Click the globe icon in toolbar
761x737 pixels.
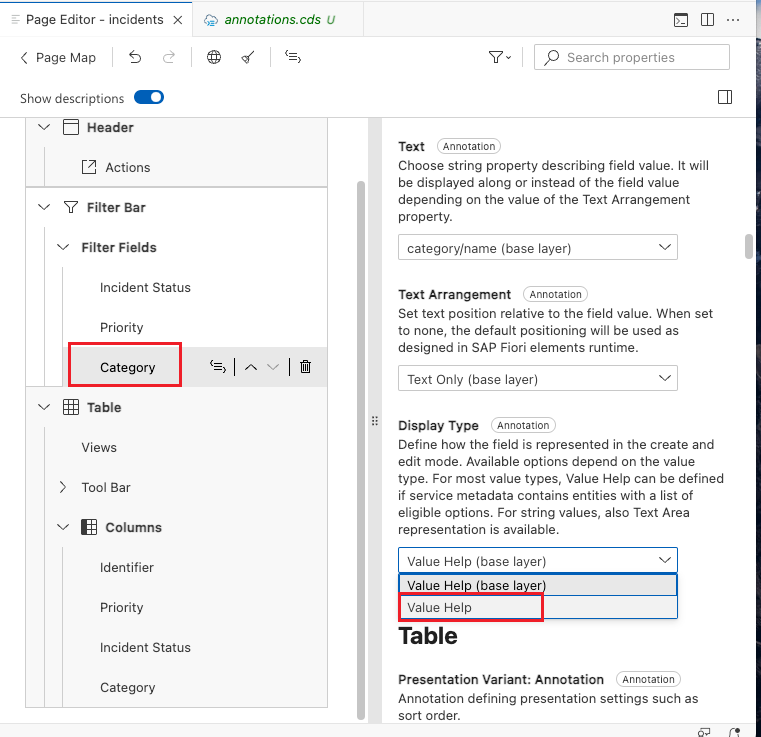coord(214,58)
